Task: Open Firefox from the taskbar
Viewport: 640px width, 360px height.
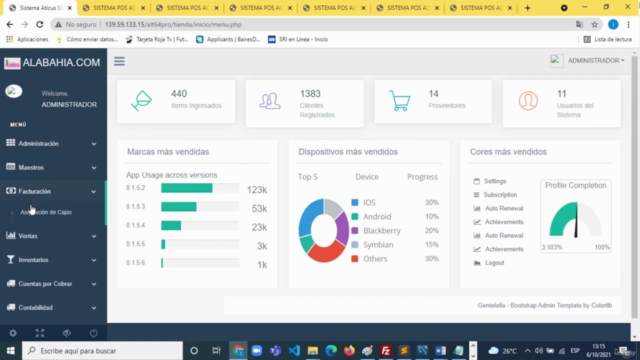Action: (349, 351)
